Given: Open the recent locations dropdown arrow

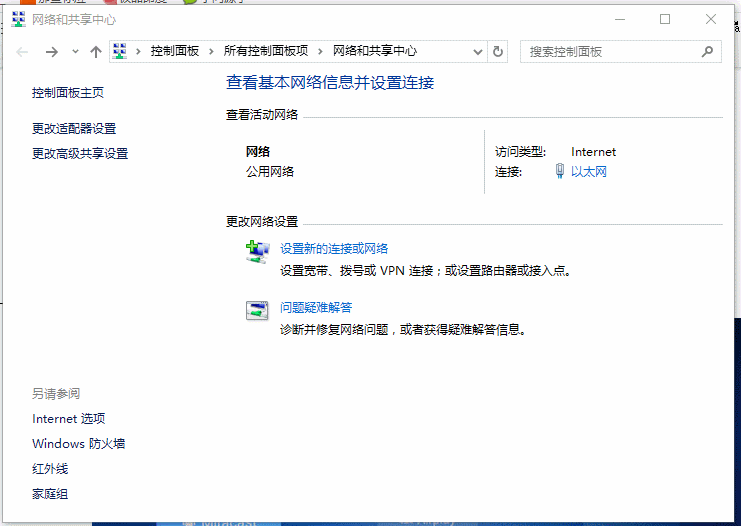Looking at the screenshot, I should 75,51.
